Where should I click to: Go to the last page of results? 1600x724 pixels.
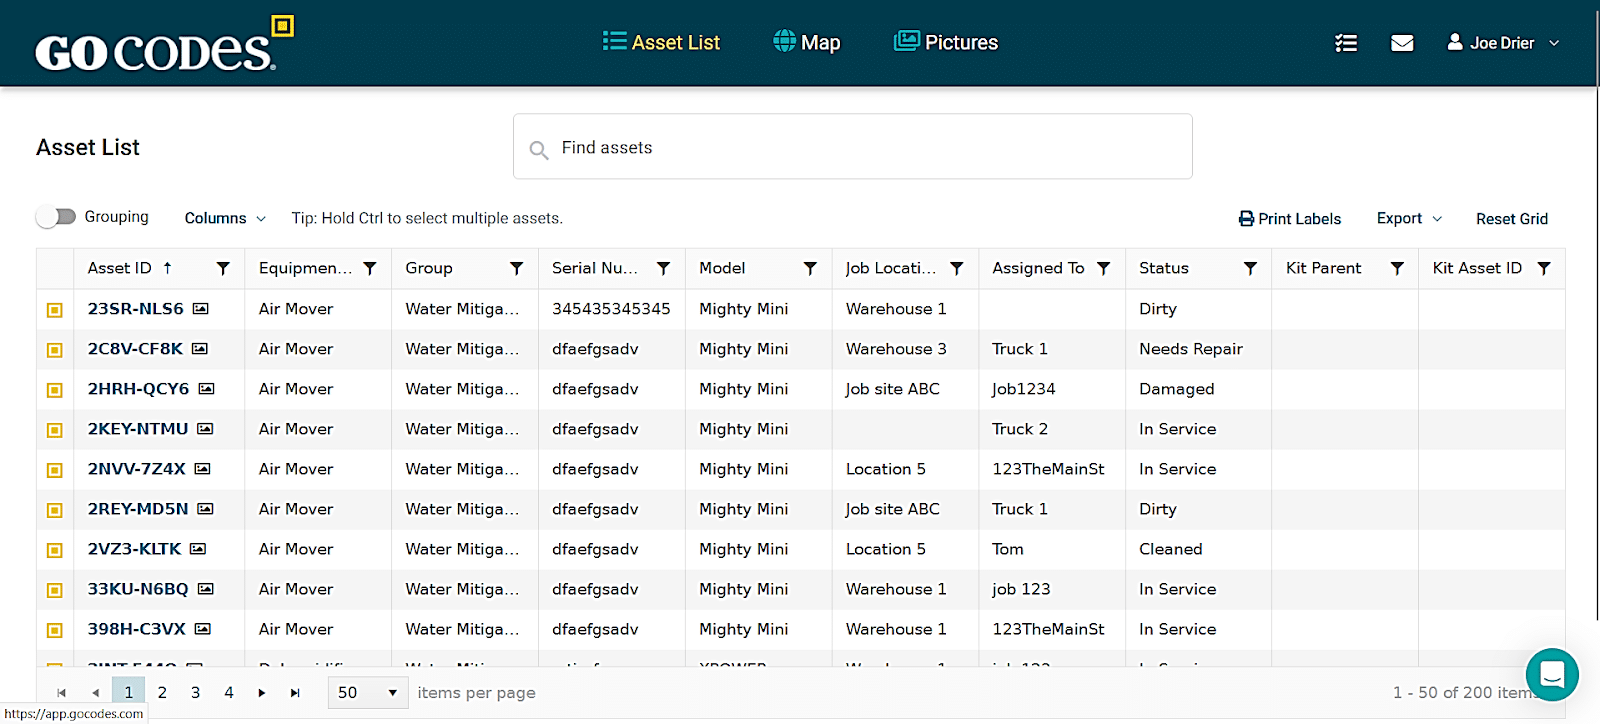(295, 693)
